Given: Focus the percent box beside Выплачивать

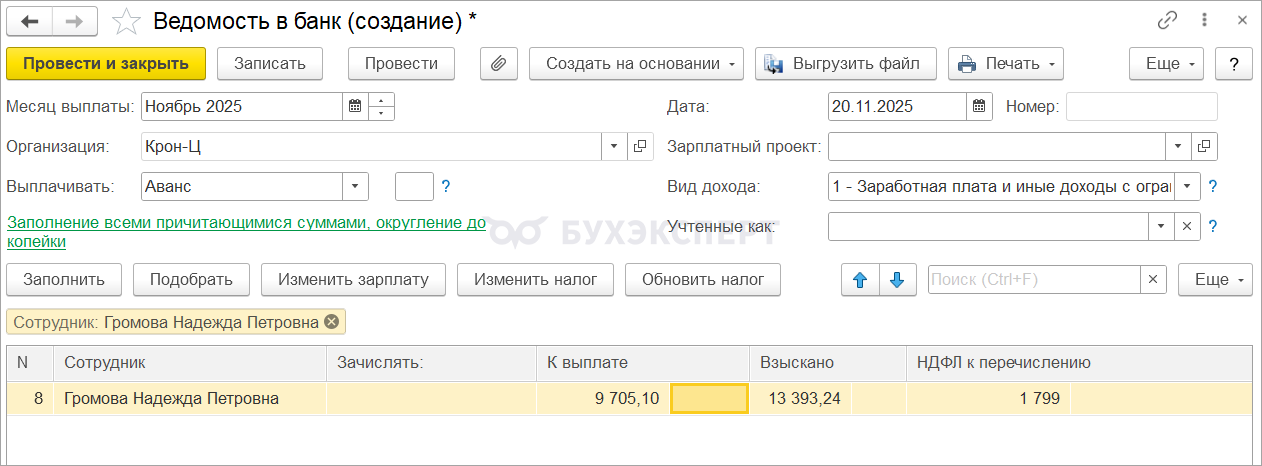Looking at the screenshot, I should click(414, 186).
